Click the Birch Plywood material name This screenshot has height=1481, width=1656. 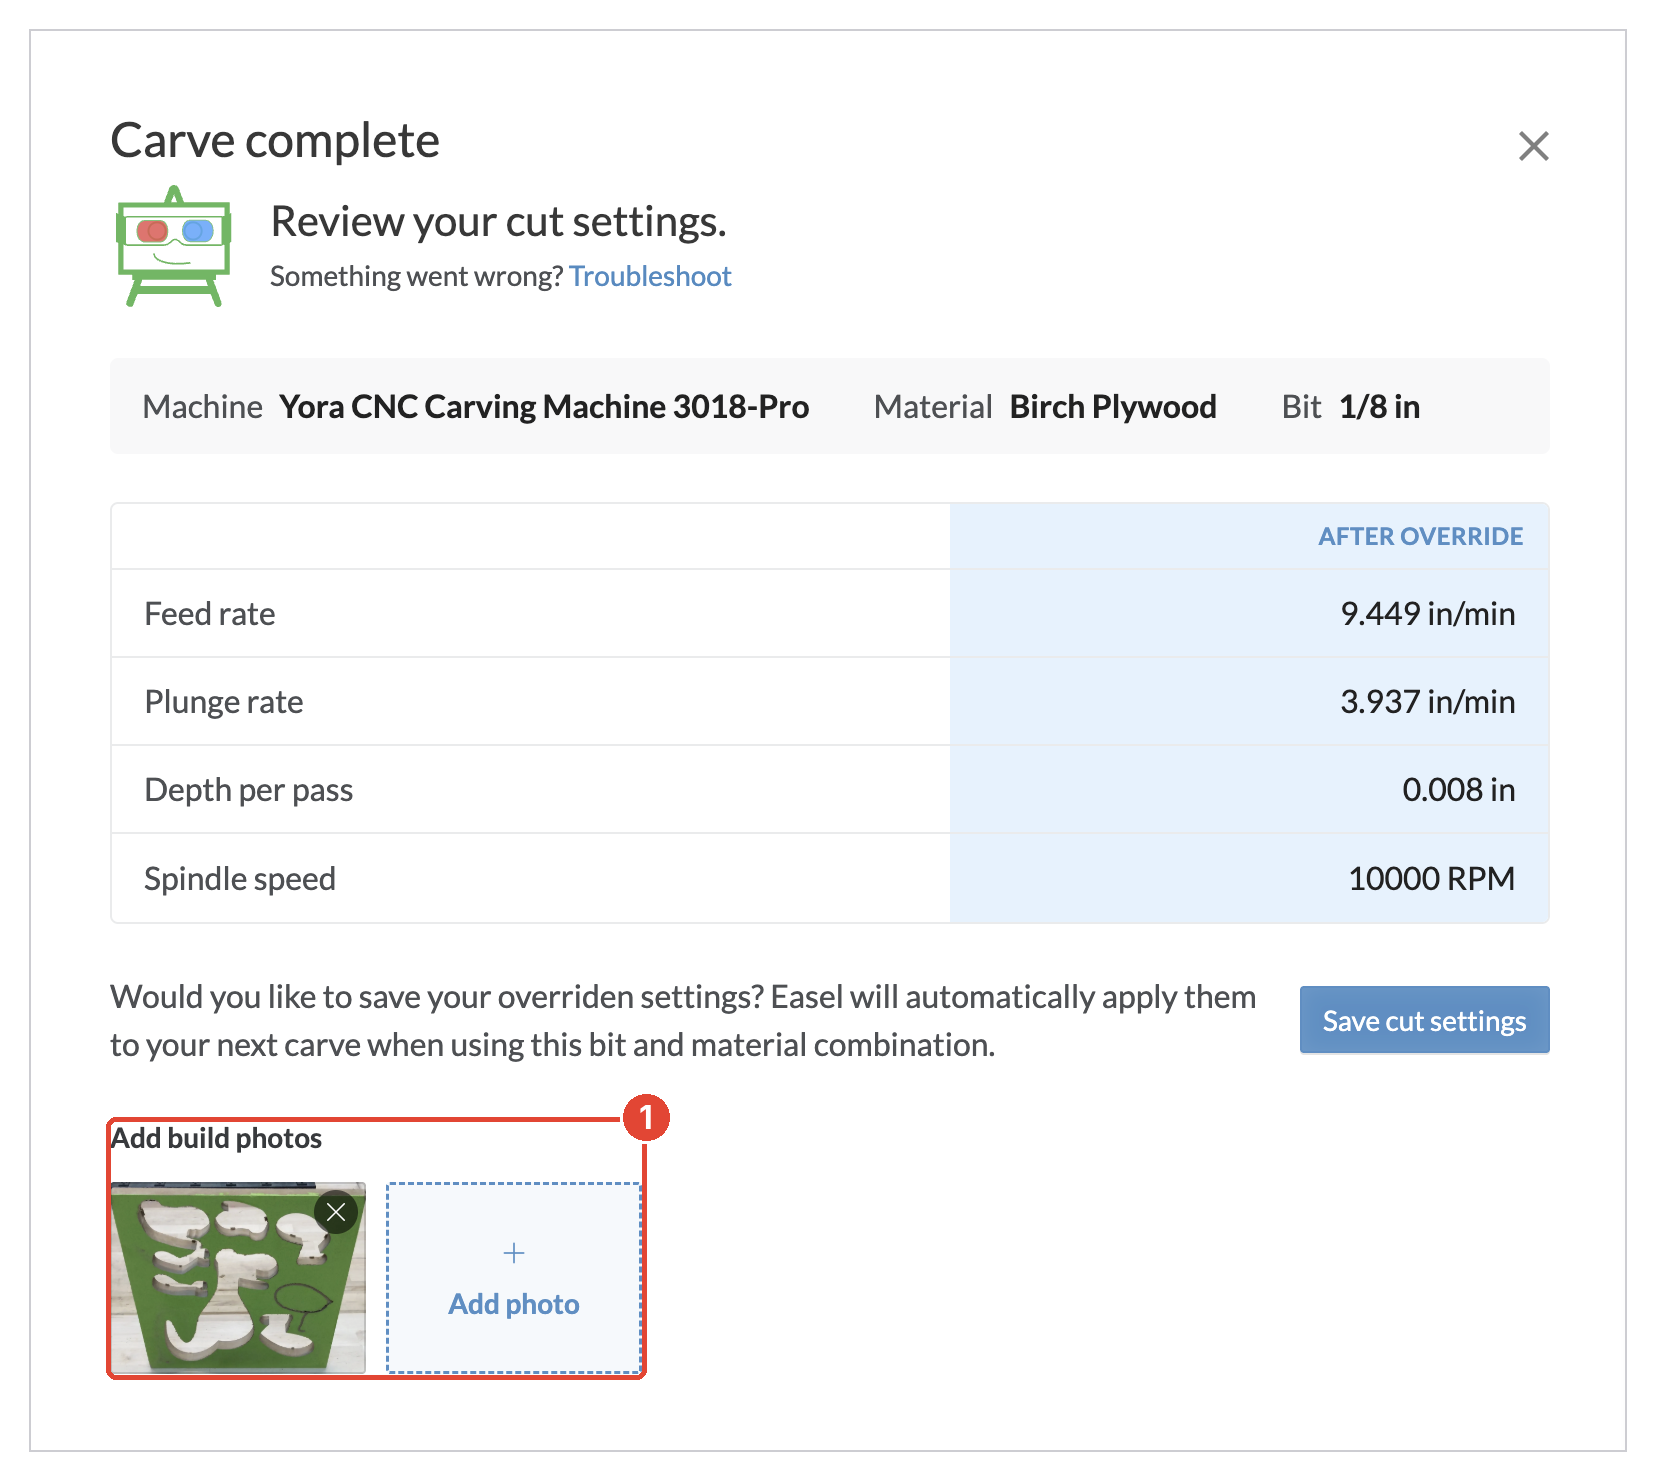pos(1113,406)
